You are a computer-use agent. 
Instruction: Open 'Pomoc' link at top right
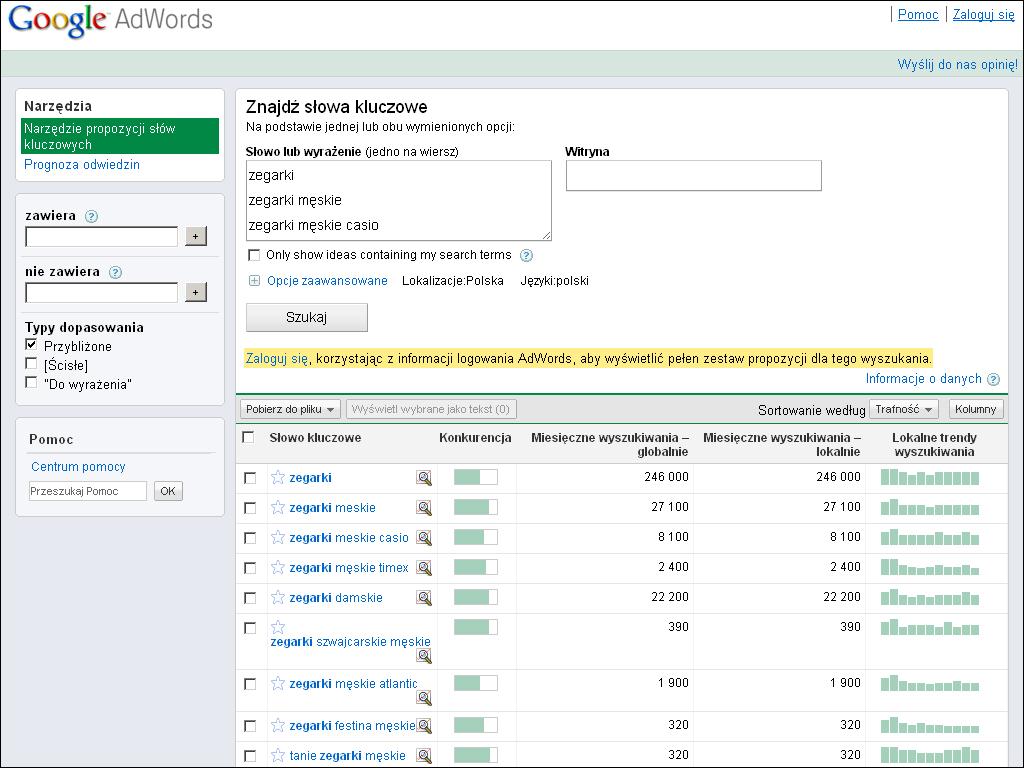pos(918,14)
